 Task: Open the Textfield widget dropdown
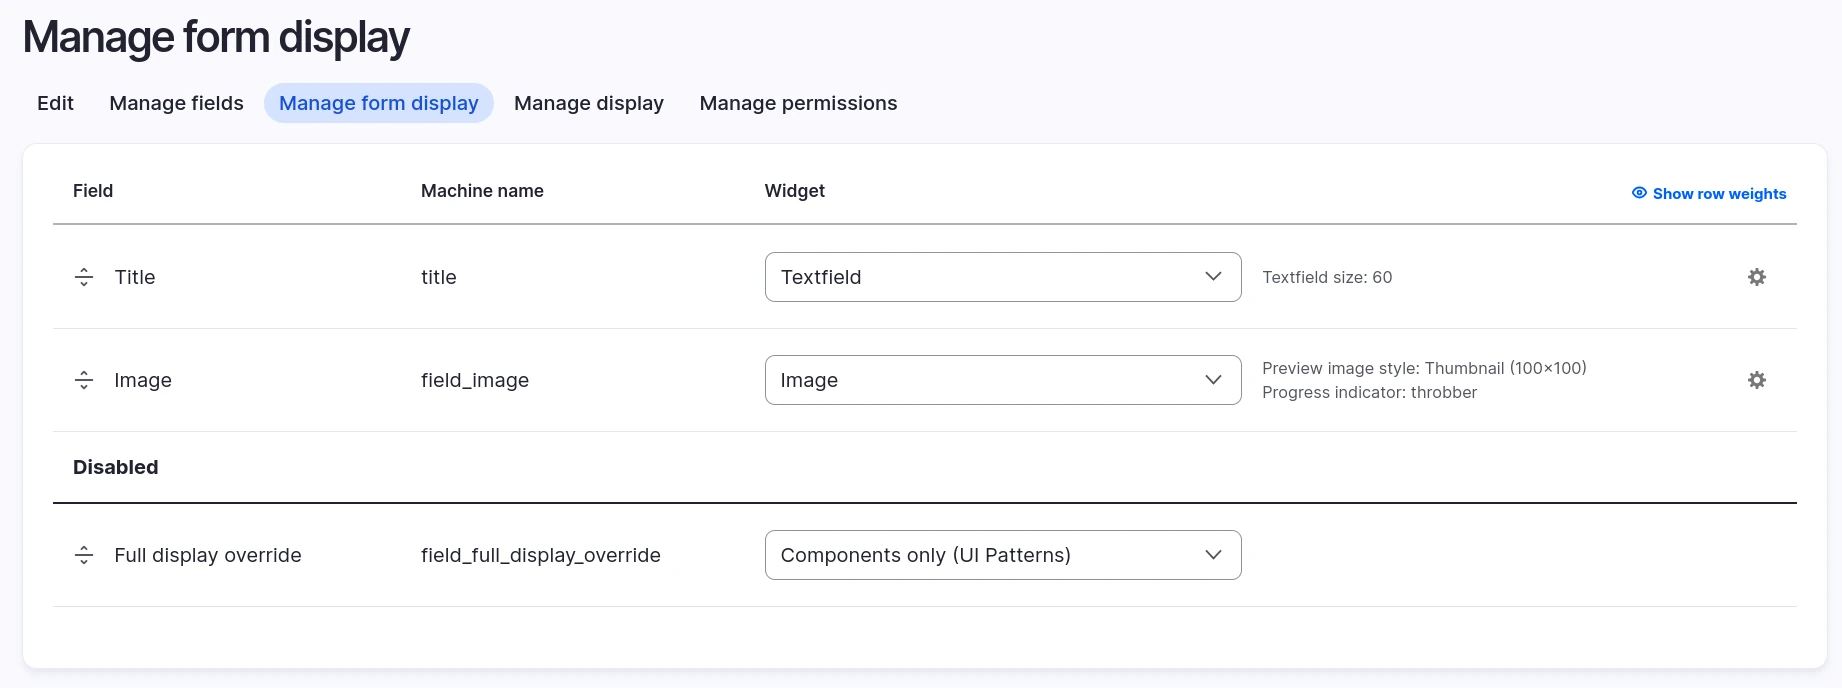tap(1002, 277)
